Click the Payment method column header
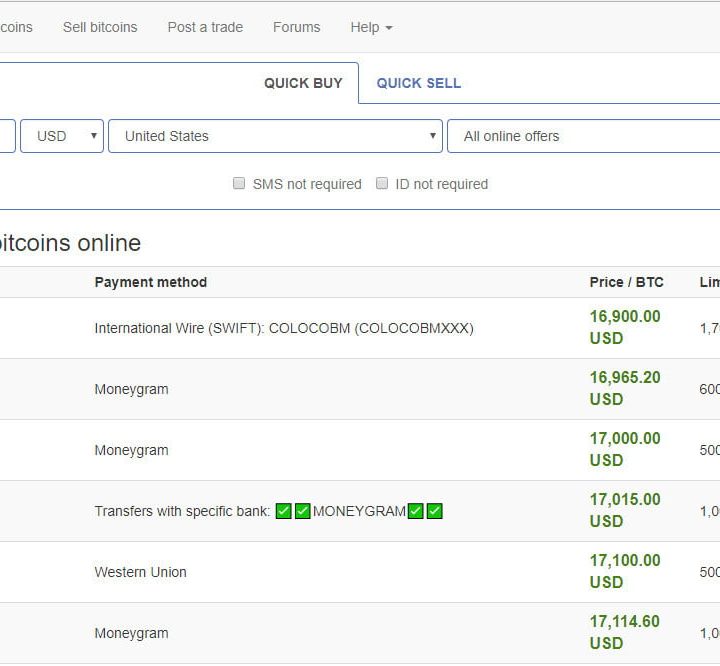 (x=151, y=282)
